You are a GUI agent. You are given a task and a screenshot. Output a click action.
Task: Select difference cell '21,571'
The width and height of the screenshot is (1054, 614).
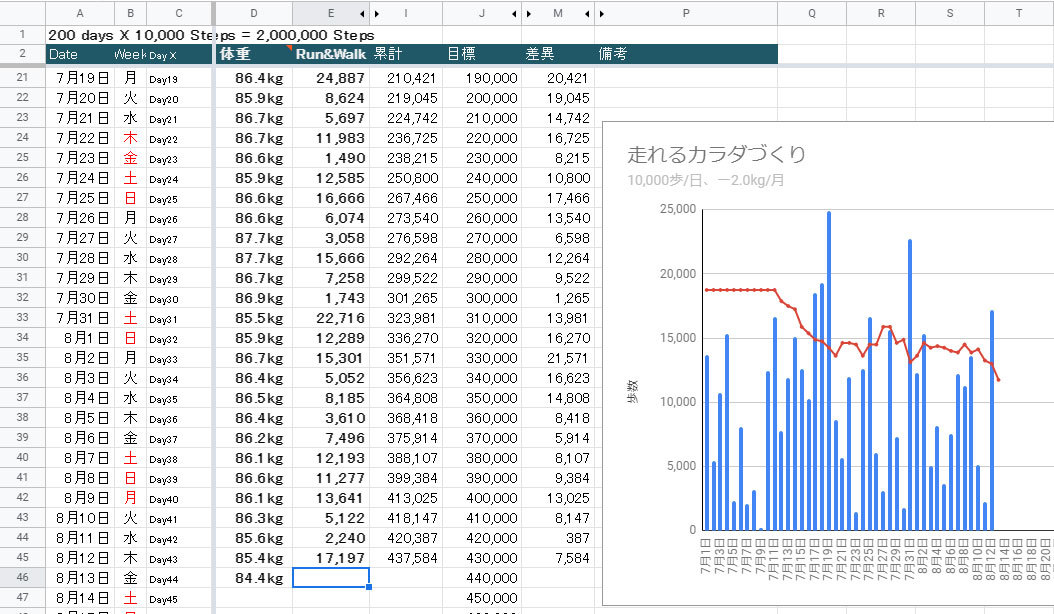[x=558, y=358]
